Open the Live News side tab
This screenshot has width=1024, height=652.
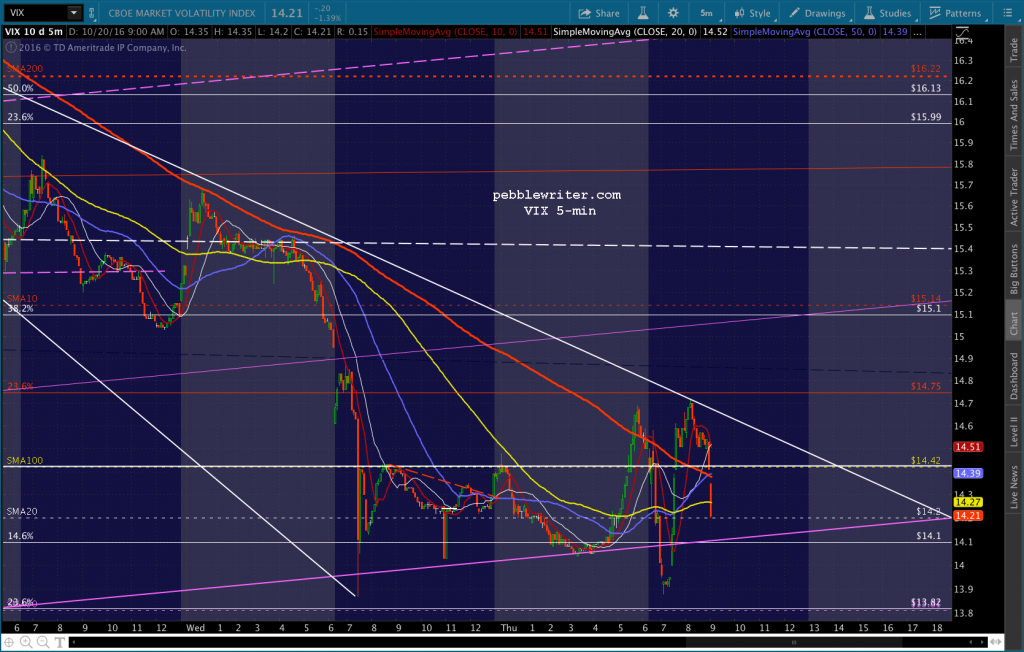[x=1014, y=487]
